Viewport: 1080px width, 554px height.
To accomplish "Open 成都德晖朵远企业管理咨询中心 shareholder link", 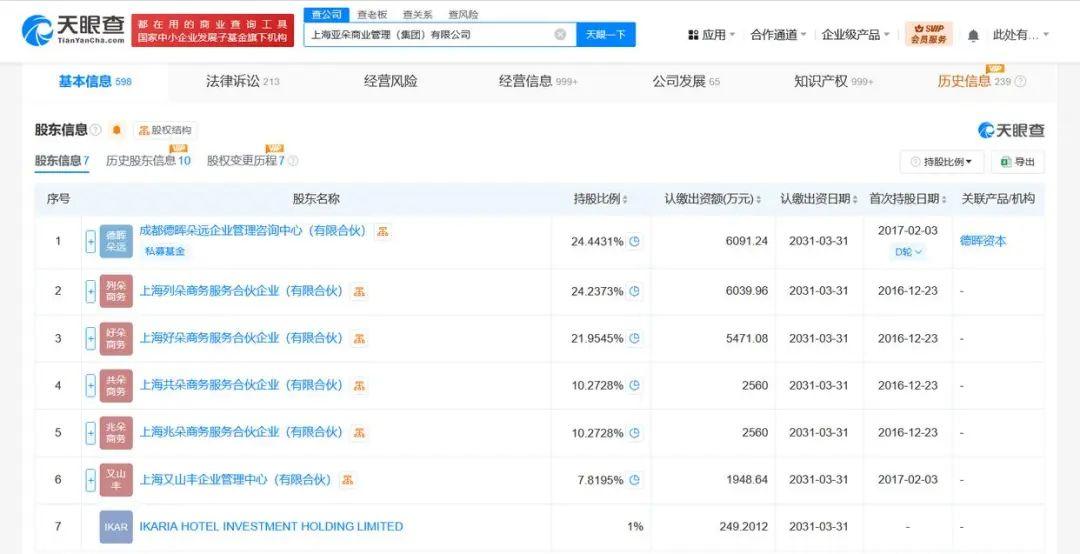I will (253, 231).
